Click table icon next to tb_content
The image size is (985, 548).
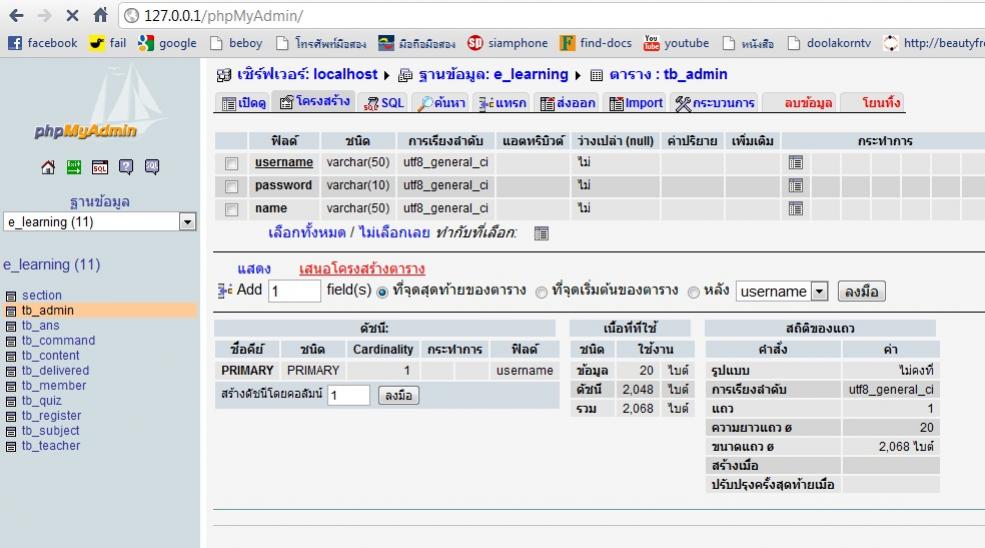(x=11, y=356)
